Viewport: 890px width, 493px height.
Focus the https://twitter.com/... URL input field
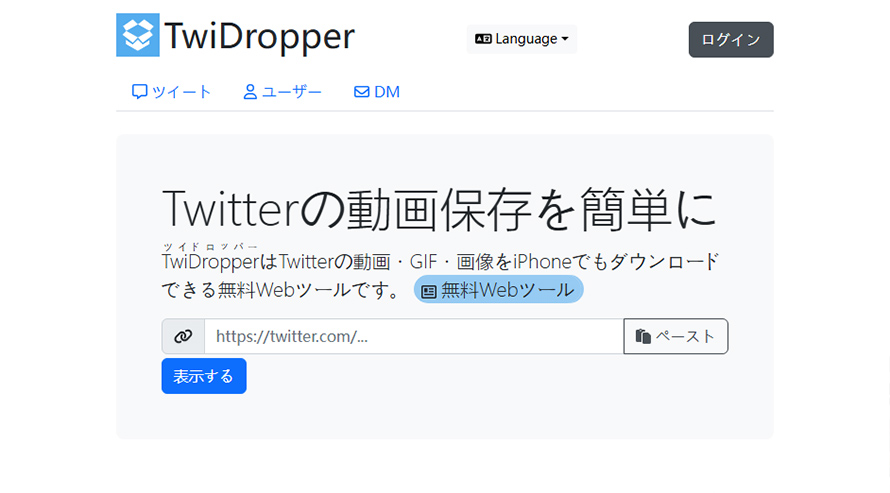(414, 336)
